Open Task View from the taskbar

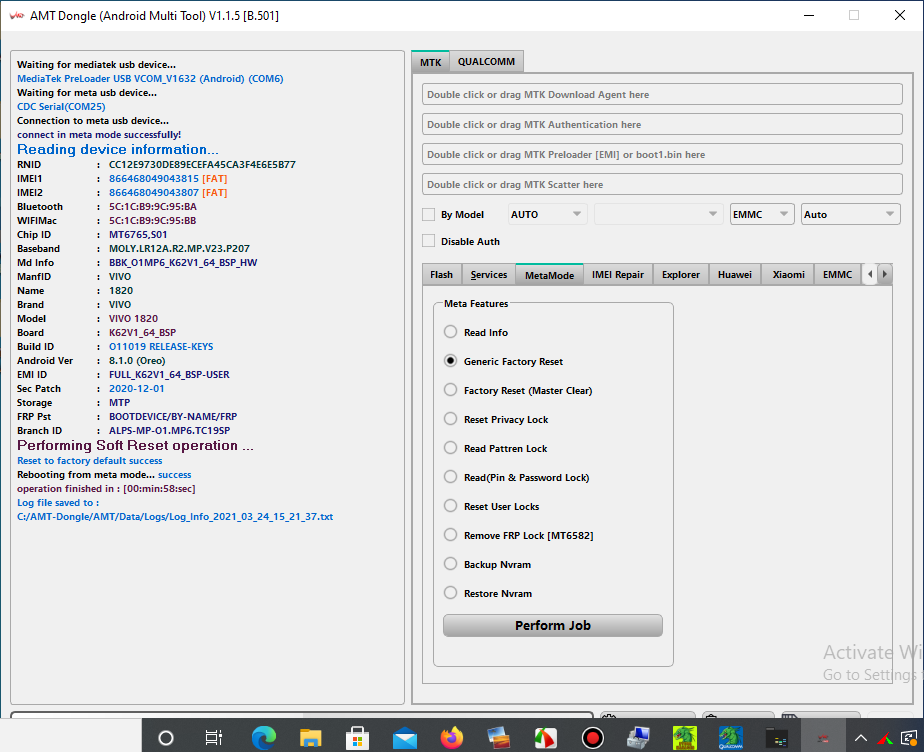[x=213, y=737]
